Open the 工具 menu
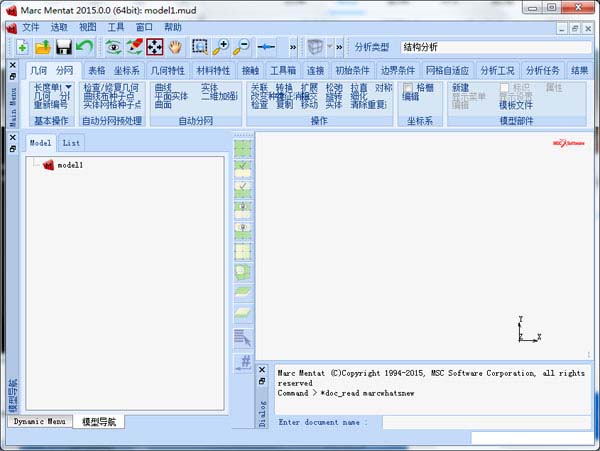 point(116,27)
